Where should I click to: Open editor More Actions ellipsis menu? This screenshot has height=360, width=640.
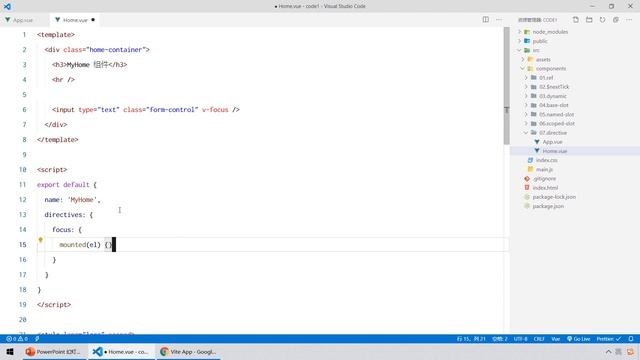499,20
